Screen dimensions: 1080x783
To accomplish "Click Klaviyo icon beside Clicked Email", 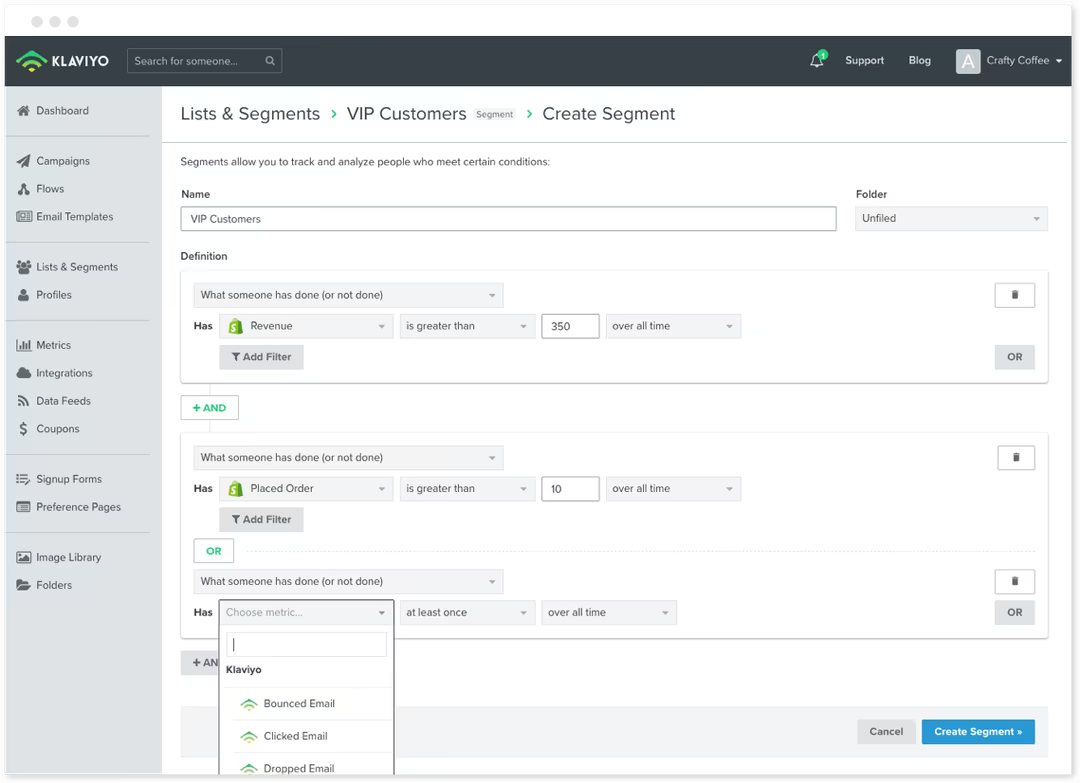I will (x=249, y=736).
